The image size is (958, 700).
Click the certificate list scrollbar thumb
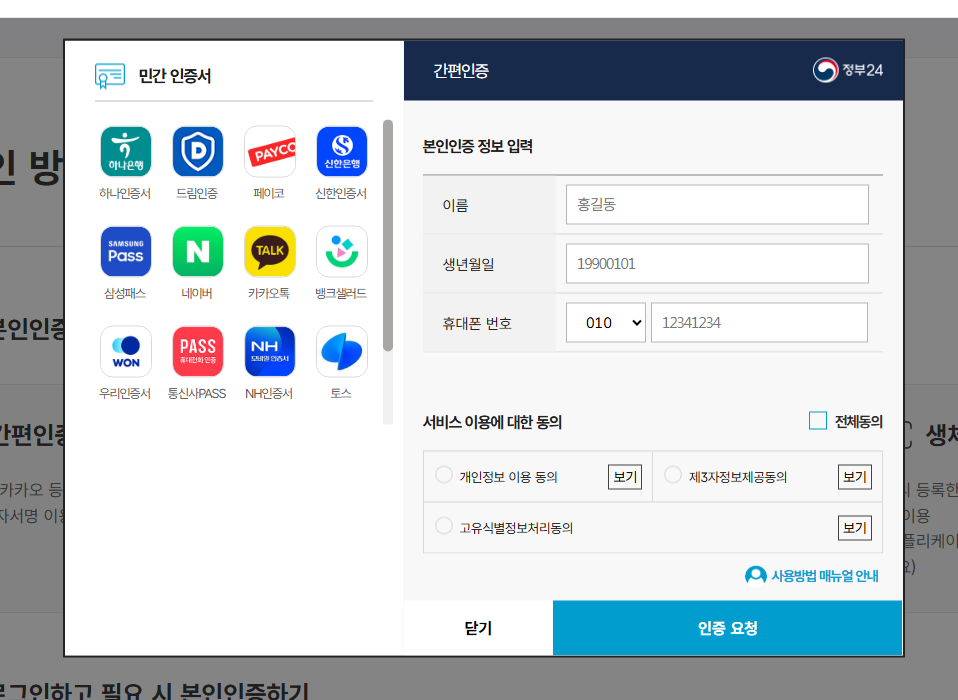click(x=388, y=236)
